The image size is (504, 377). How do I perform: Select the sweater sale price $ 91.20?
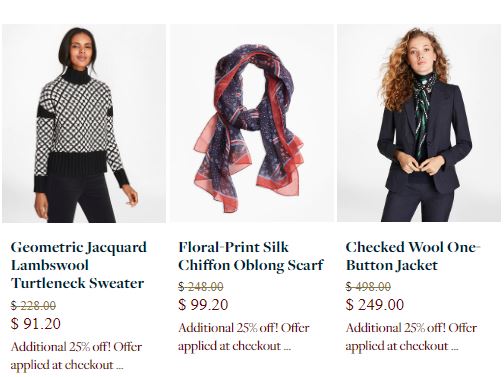(x=36, y=324)
